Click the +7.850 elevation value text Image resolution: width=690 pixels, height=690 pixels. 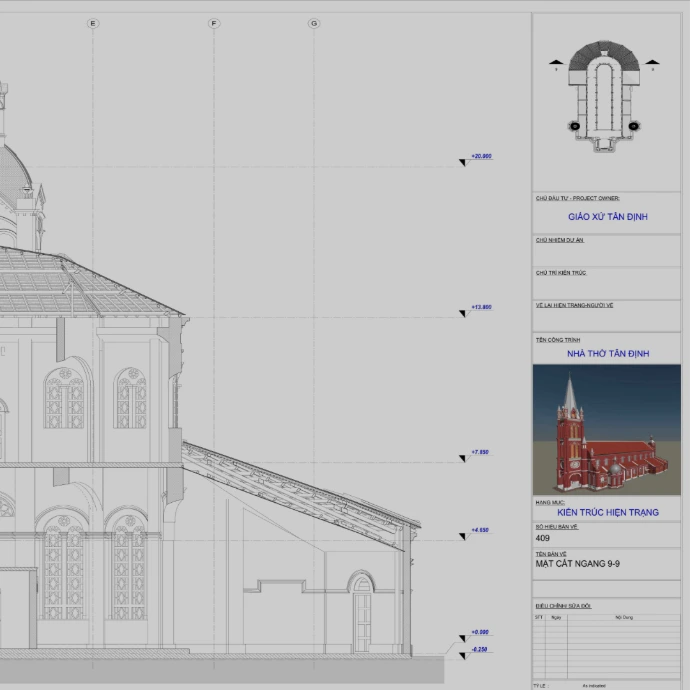click(x=480, y=452)
